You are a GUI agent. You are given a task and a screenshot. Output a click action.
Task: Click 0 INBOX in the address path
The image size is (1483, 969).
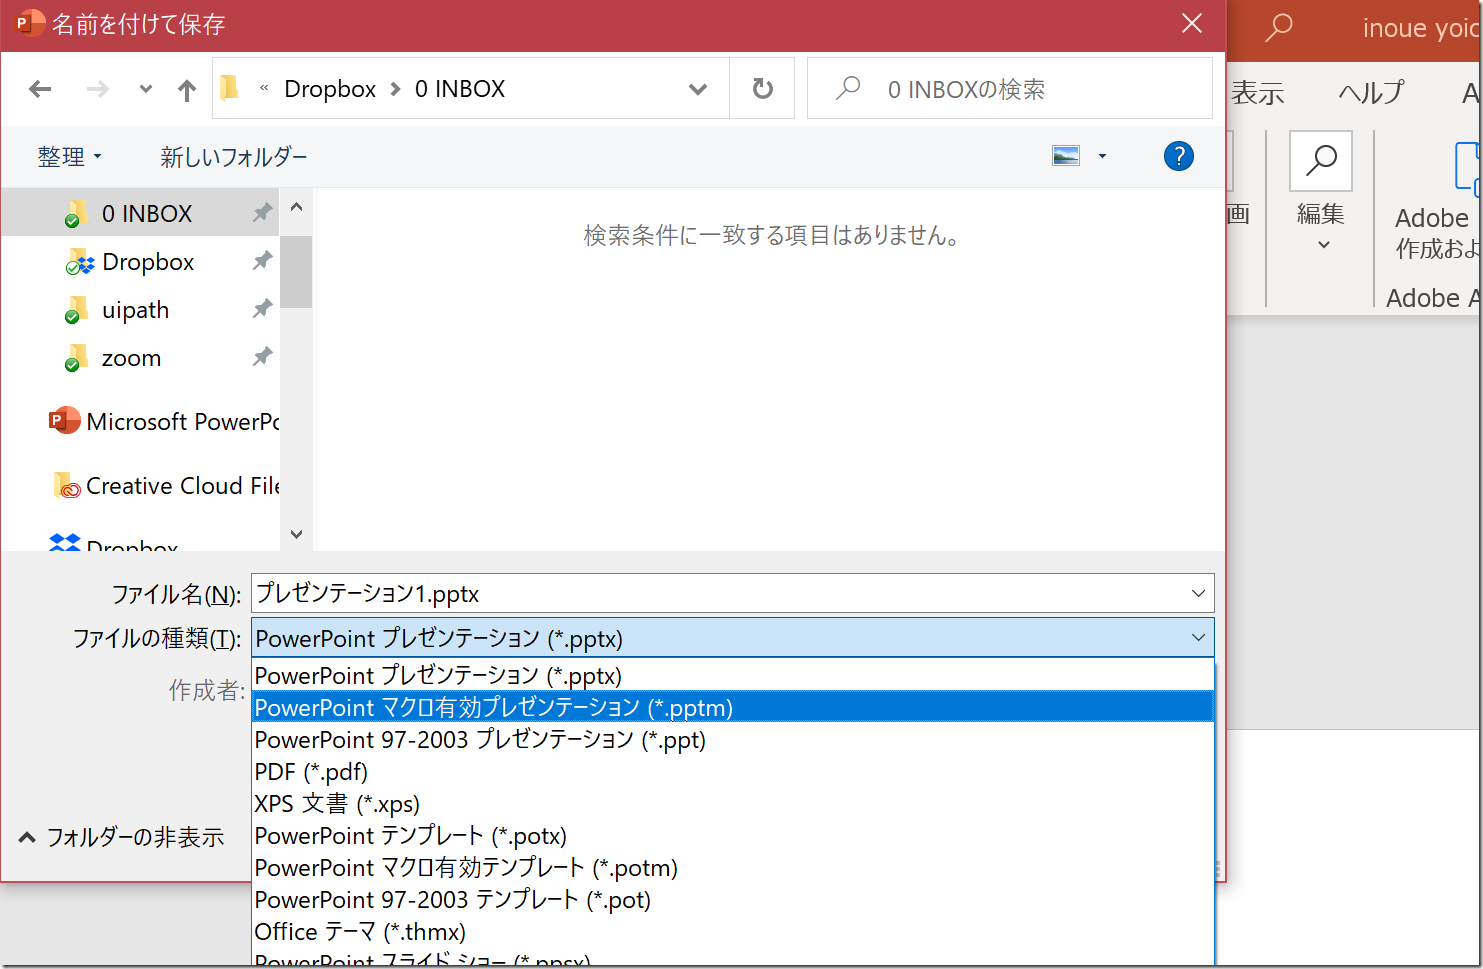coord(460,89)
